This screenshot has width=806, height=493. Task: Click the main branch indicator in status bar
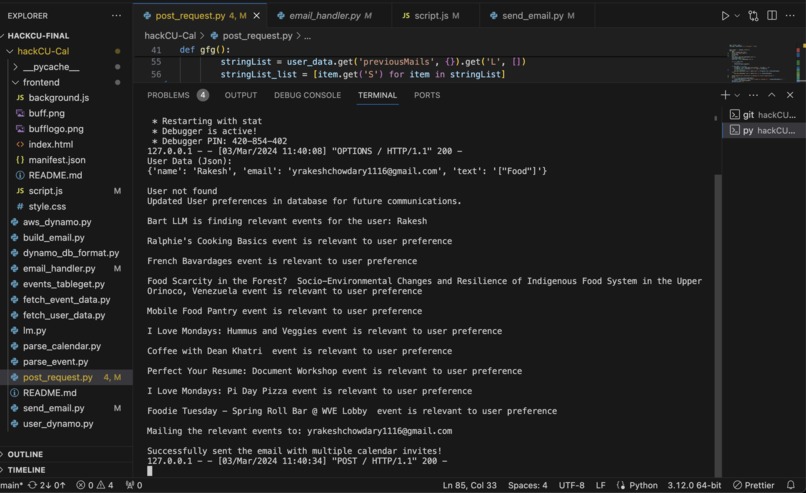11,485
